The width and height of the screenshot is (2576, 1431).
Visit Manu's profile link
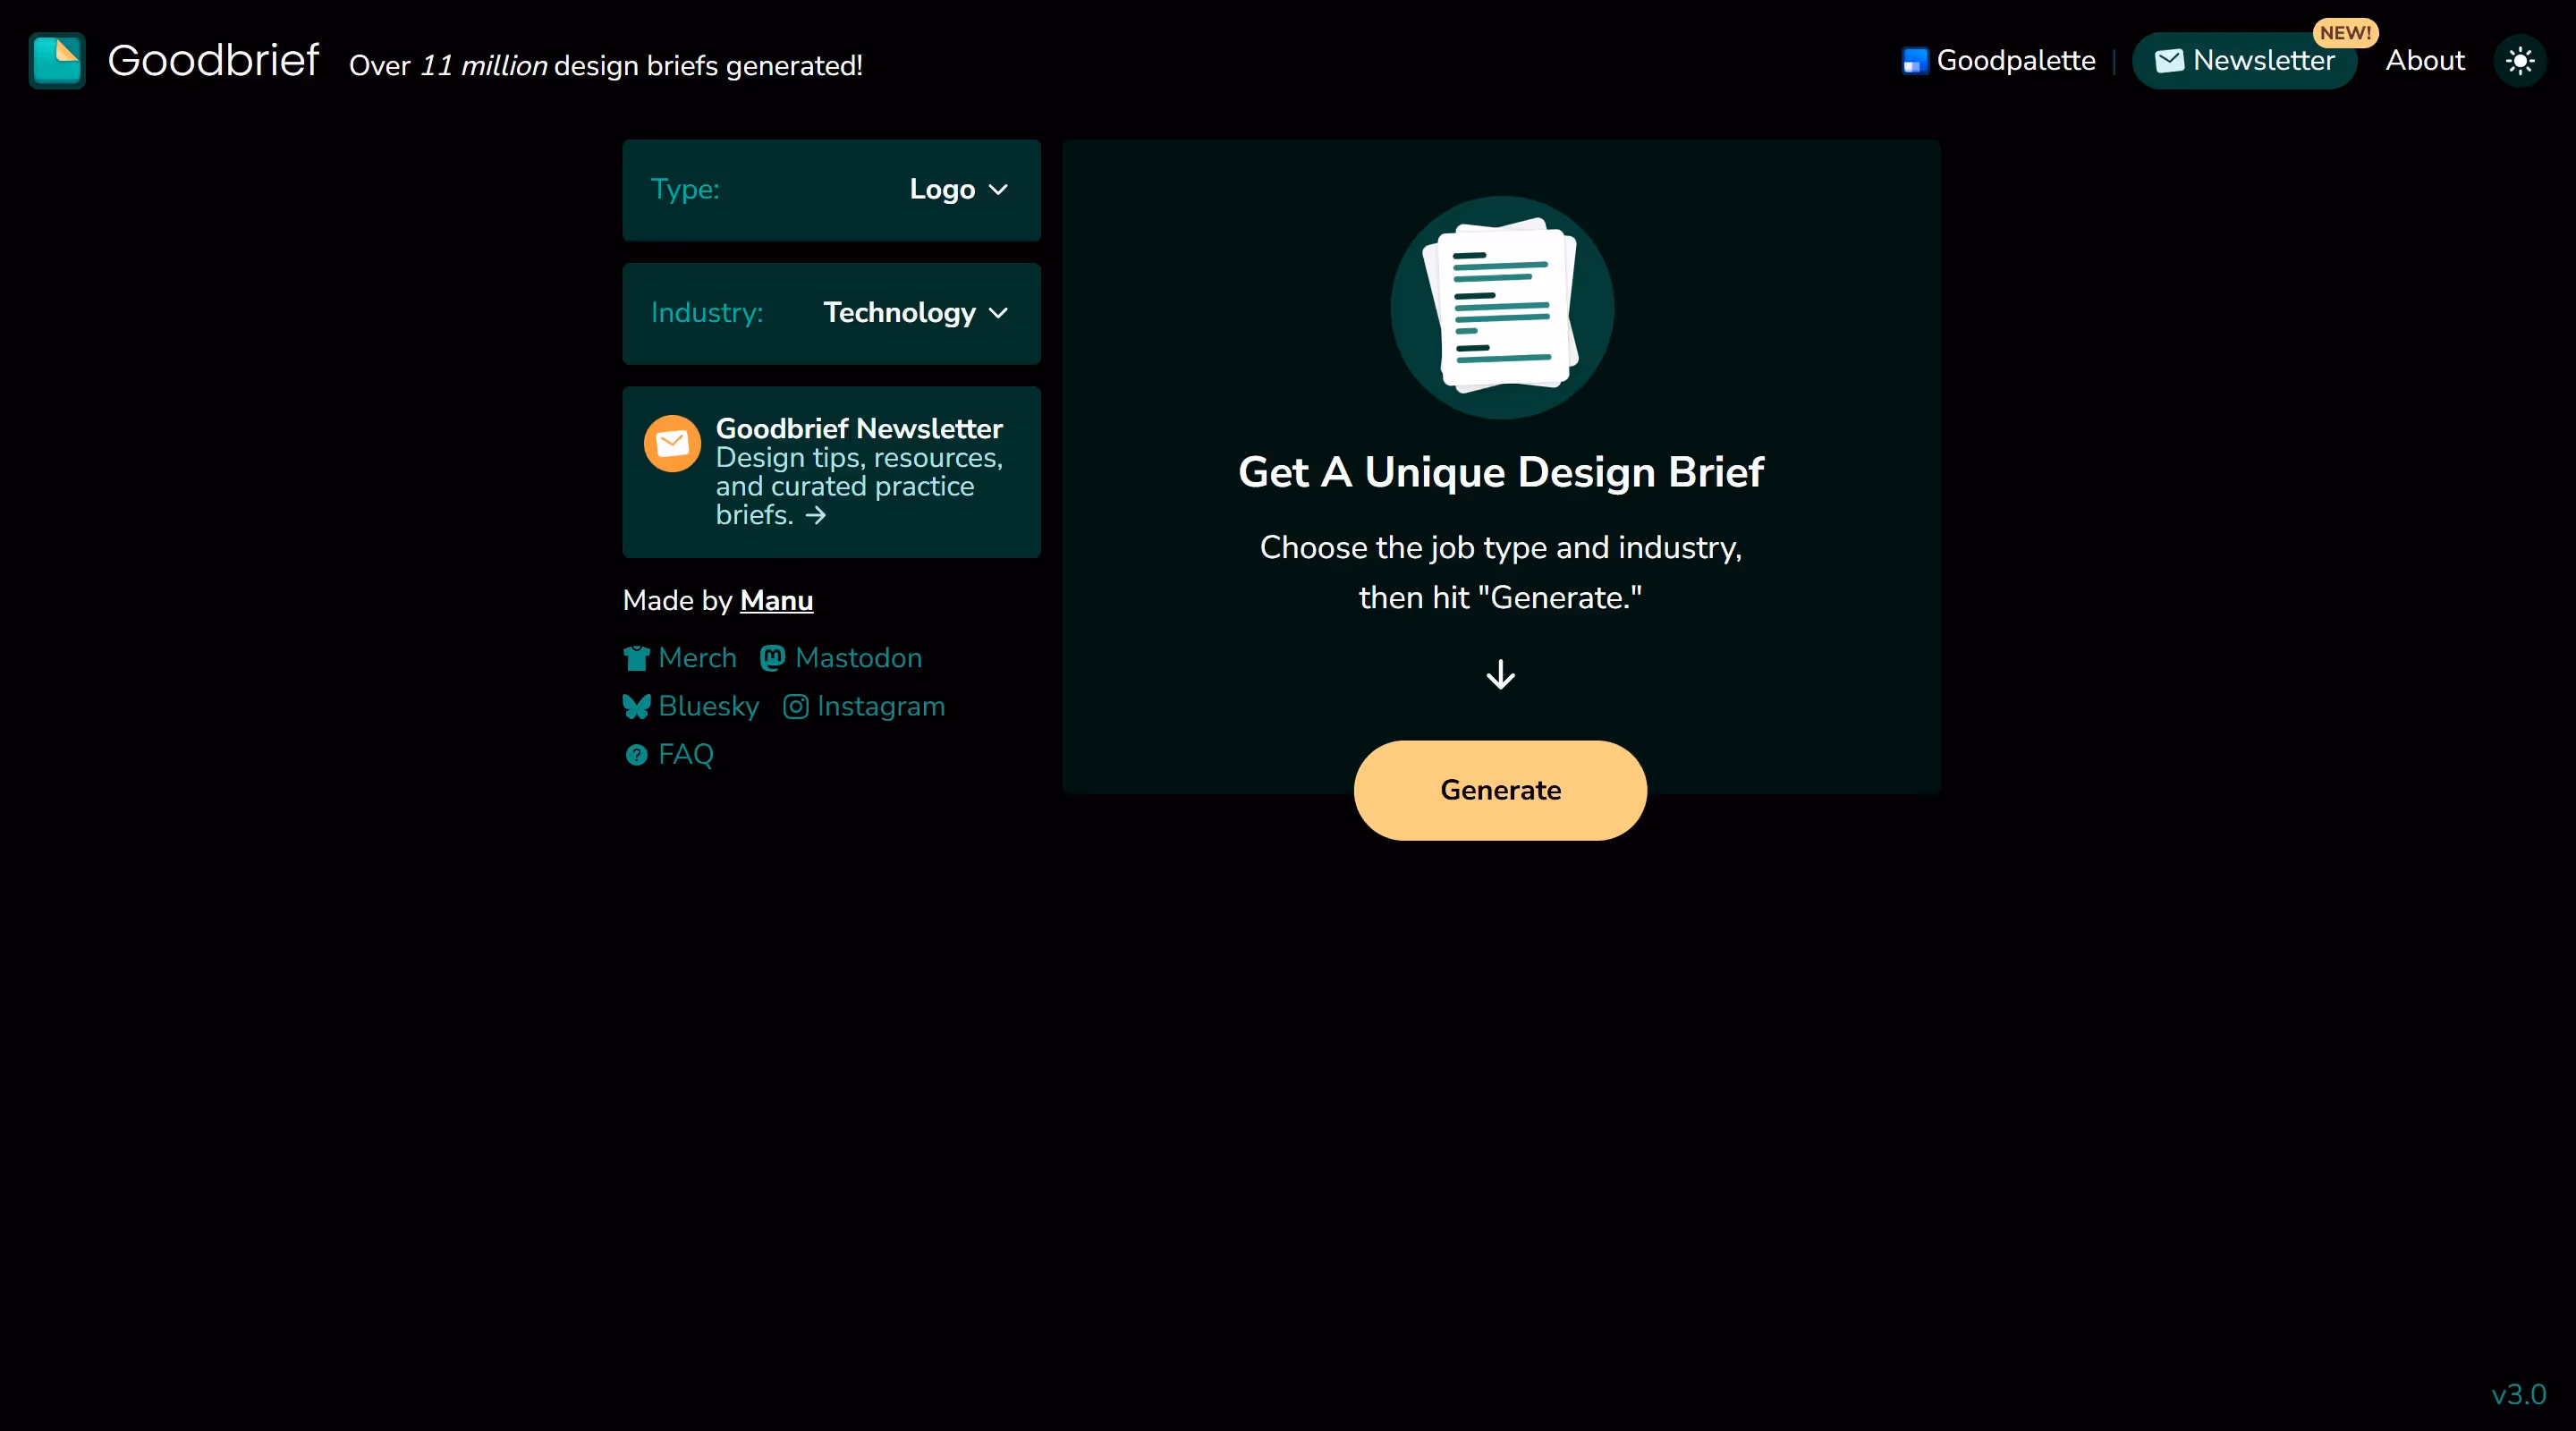tap(776, 600)
